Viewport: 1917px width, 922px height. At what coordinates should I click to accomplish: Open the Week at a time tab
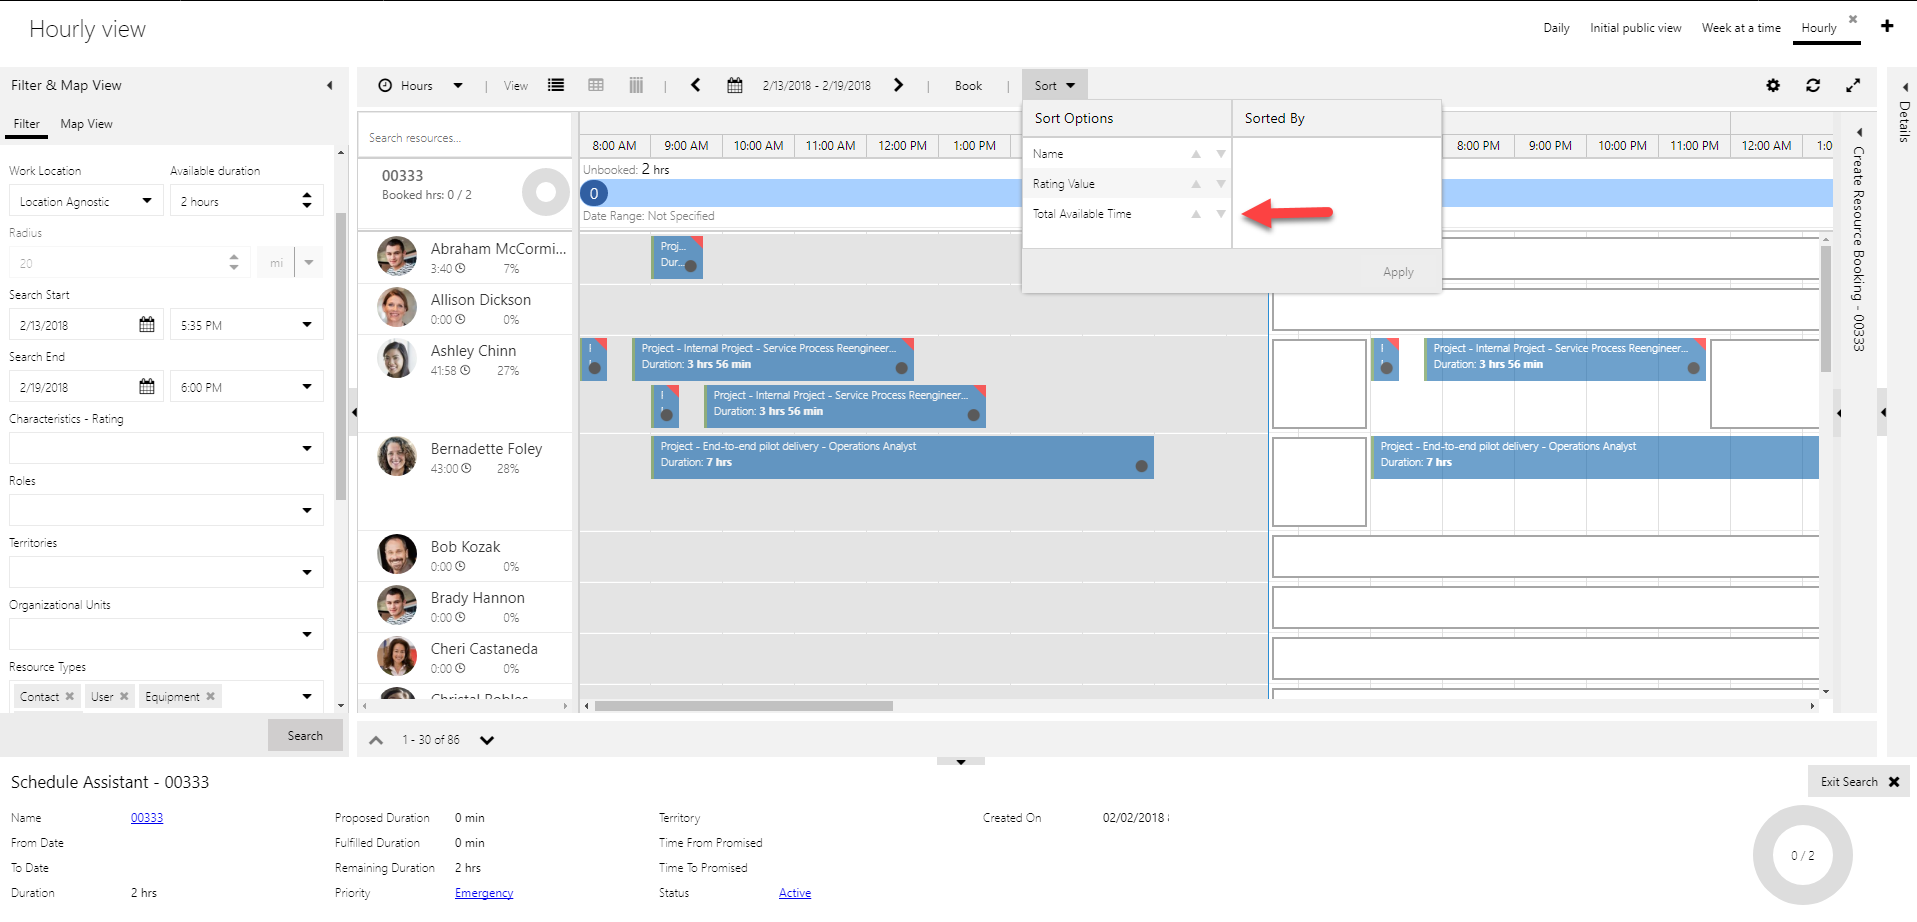(1741, 28)
